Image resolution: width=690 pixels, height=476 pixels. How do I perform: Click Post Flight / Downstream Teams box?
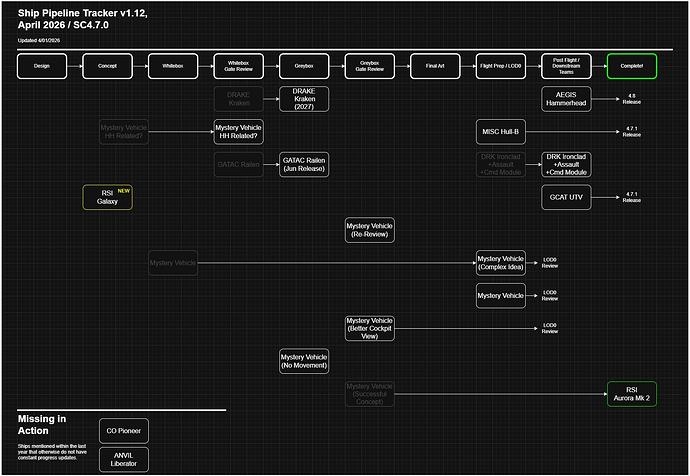[x=566, y=66]
